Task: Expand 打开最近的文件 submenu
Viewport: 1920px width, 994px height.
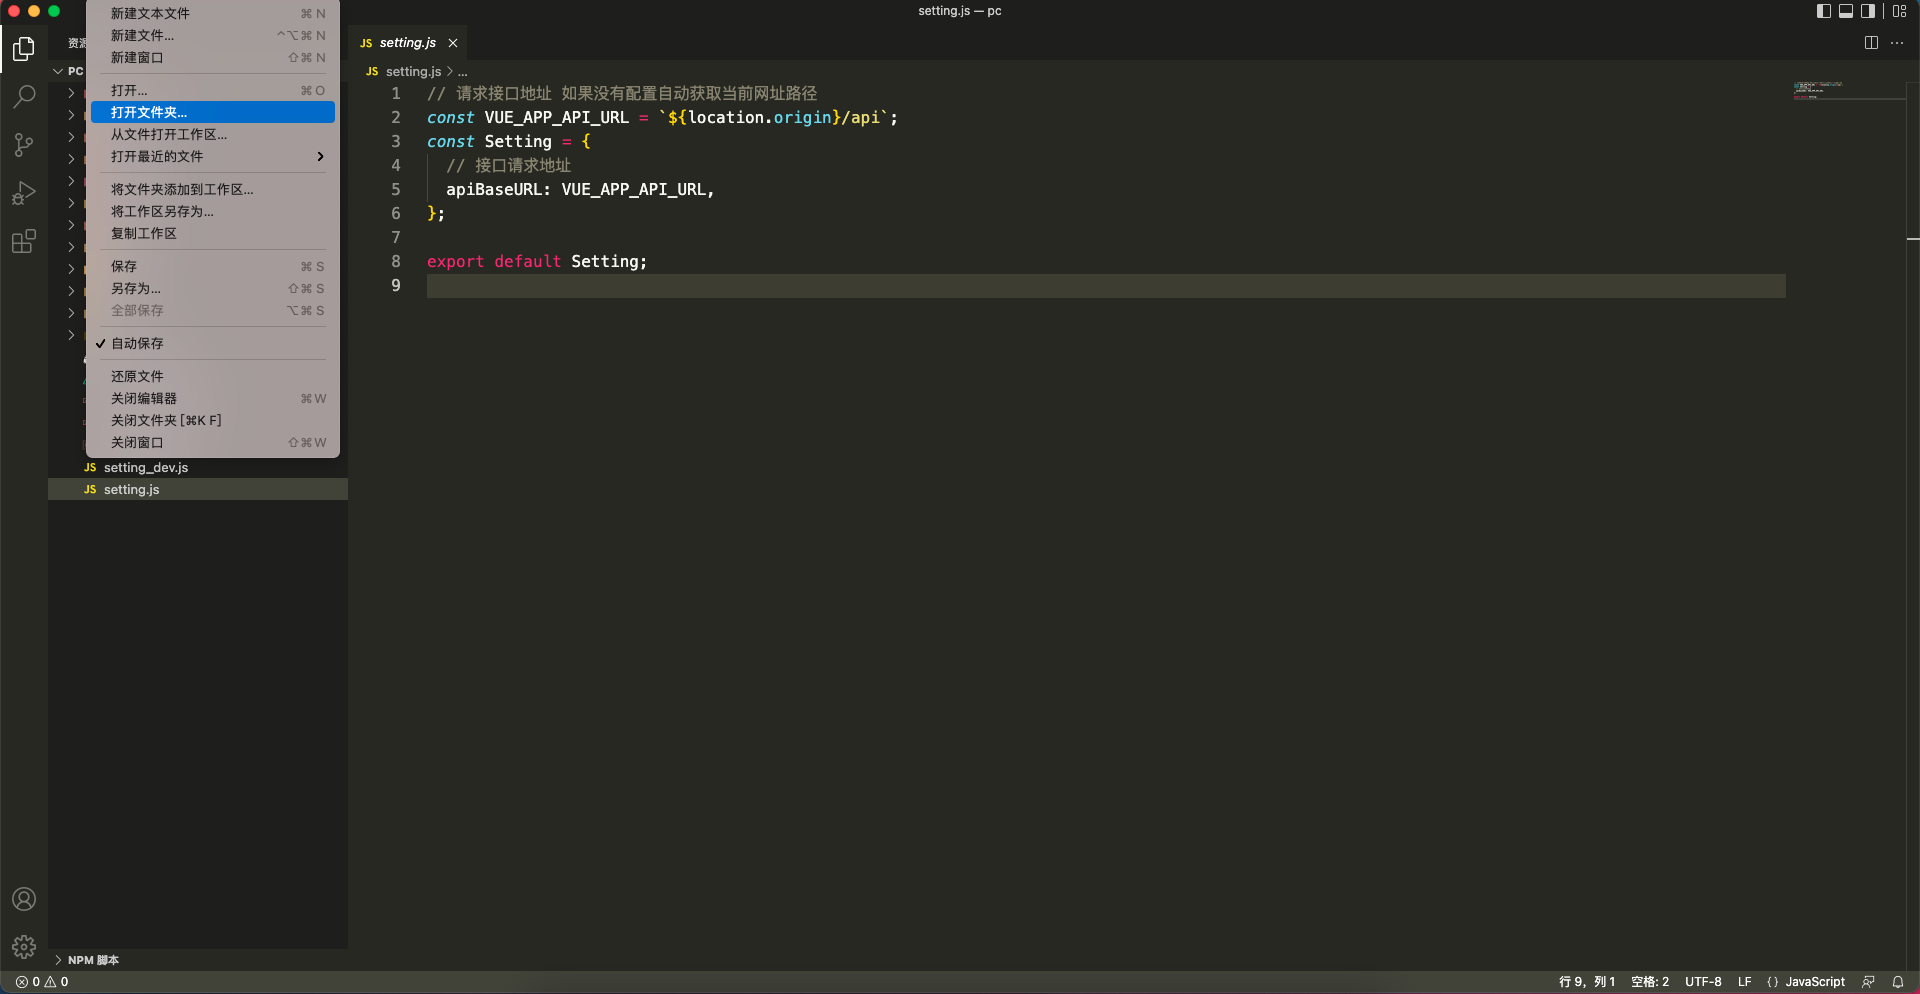Action: [211, 157]
